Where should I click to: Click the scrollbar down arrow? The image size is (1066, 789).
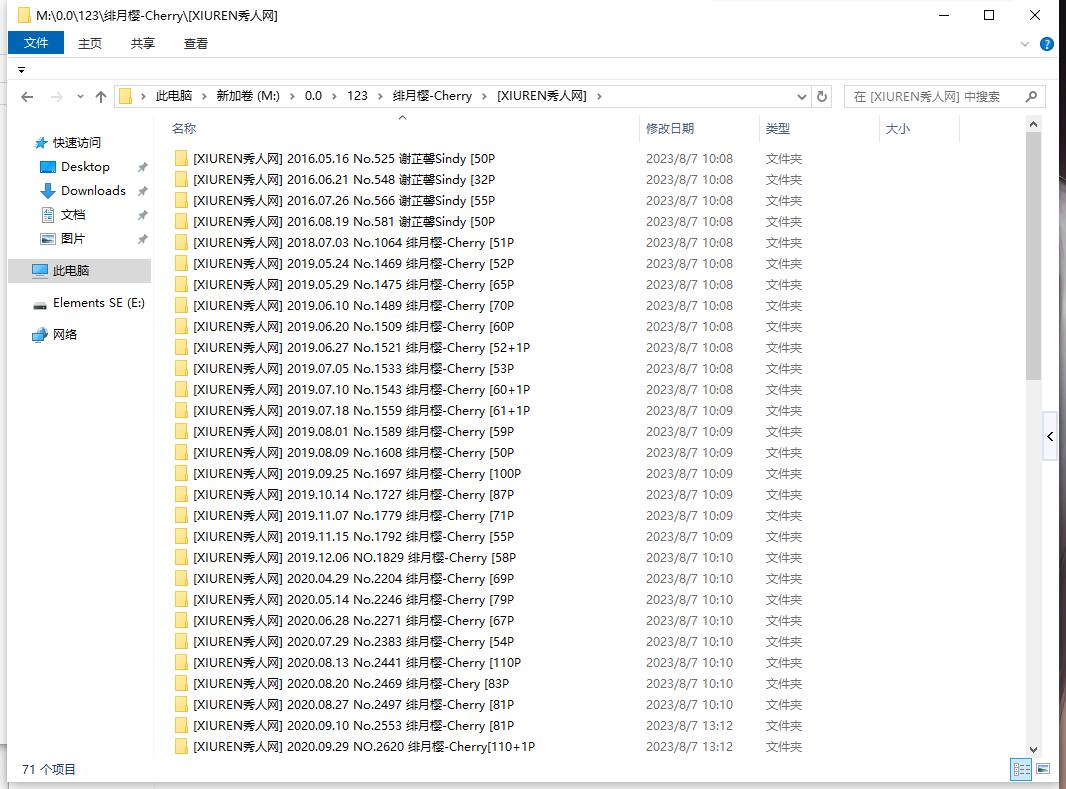click(1033, 750)
